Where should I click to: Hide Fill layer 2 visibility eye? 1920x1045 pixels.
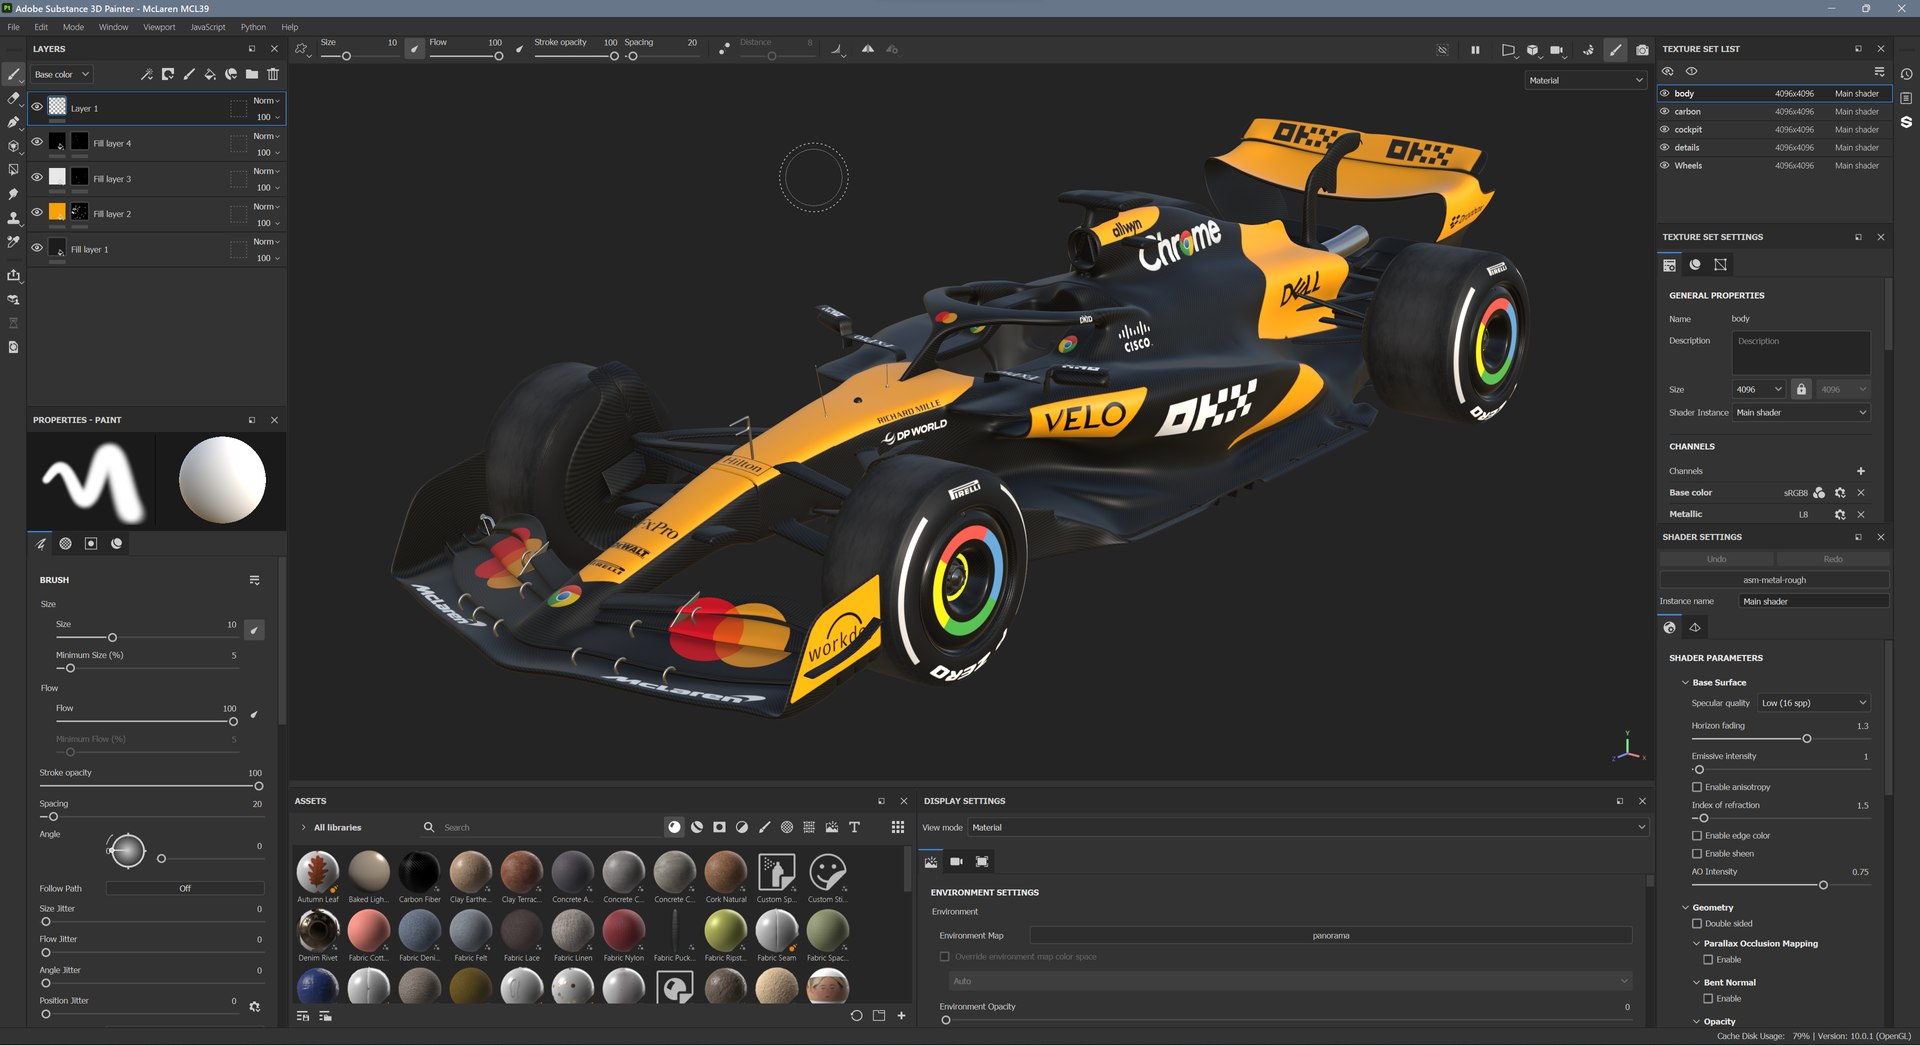[x=37, y=212]
